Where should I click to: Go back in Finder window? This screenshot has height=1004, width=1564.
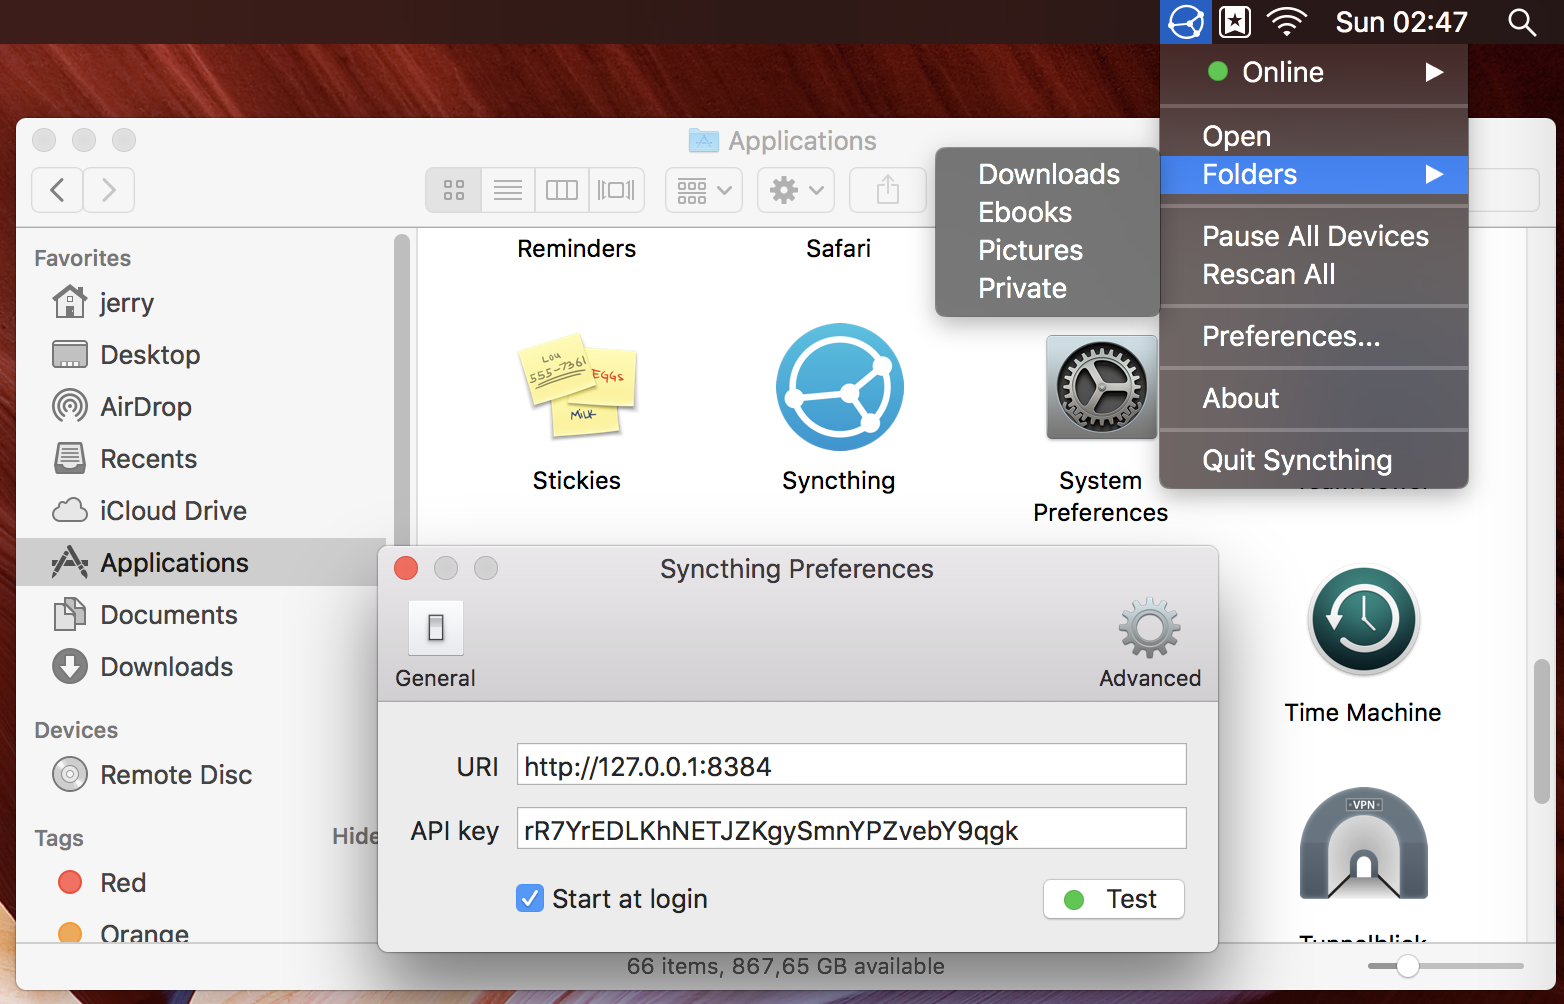point(58,189)
